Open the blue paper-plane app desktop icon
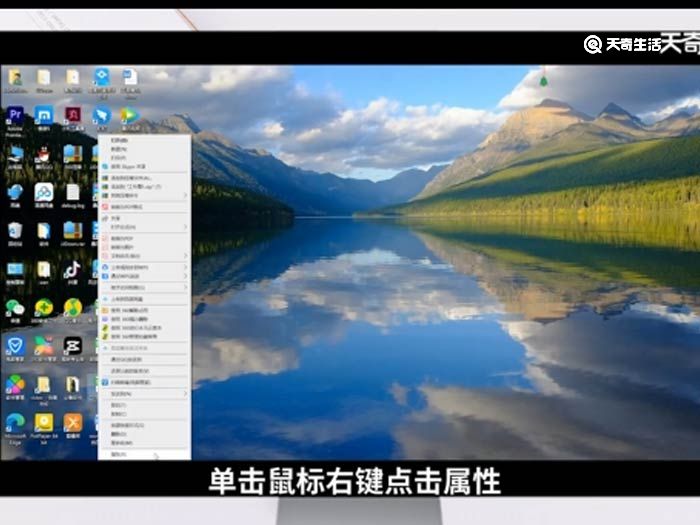This screenshot has height=525, width=700. coord(102,117)
